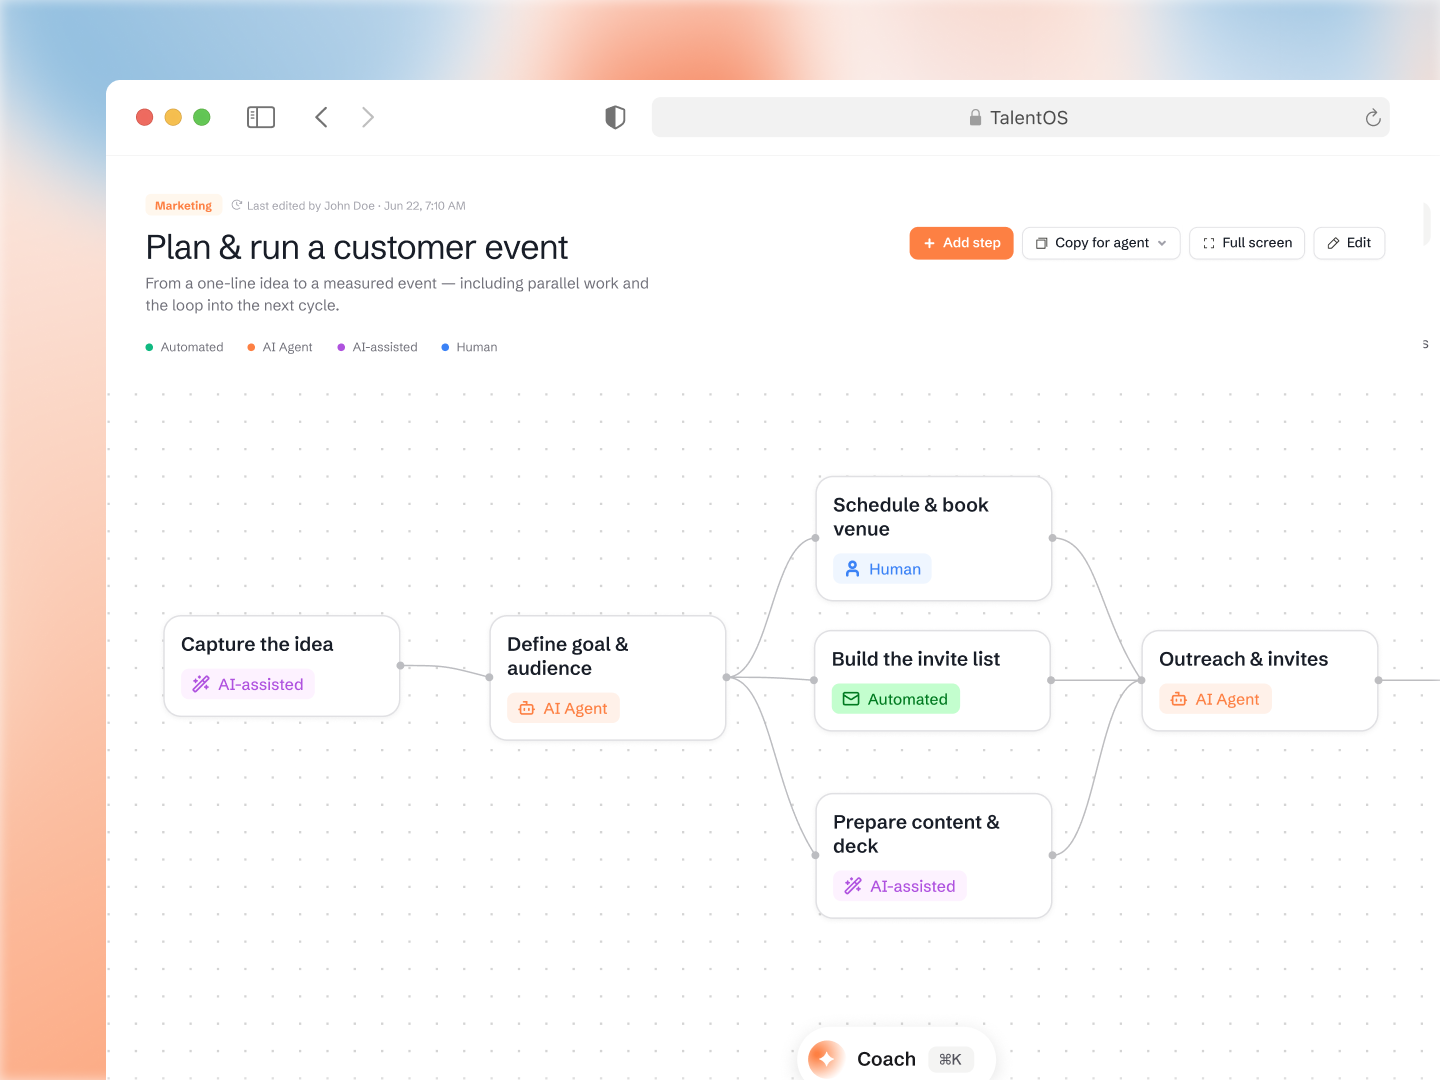
Task: Select the Capture the idea step card
Action: [x=282, y=666]
